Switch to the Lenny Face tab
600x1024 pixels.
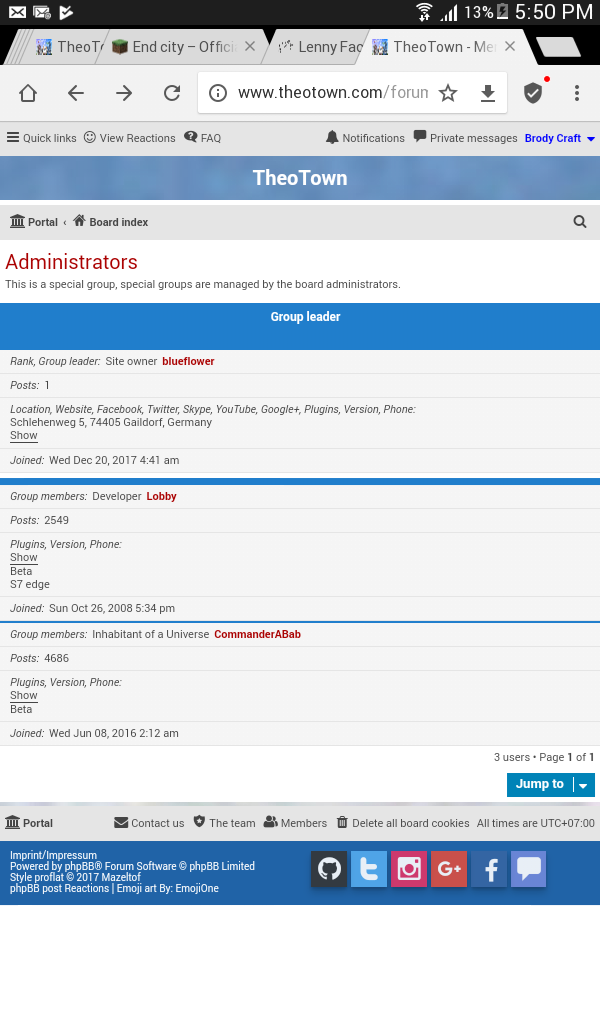[320, 46]
